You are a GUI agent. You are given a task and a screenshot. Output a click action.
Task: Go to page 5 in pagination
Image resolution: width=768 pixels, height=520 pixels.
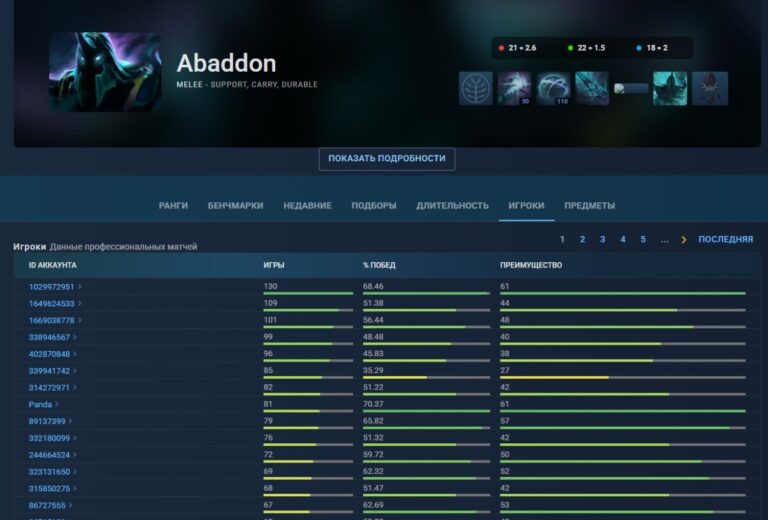(643, 239)
